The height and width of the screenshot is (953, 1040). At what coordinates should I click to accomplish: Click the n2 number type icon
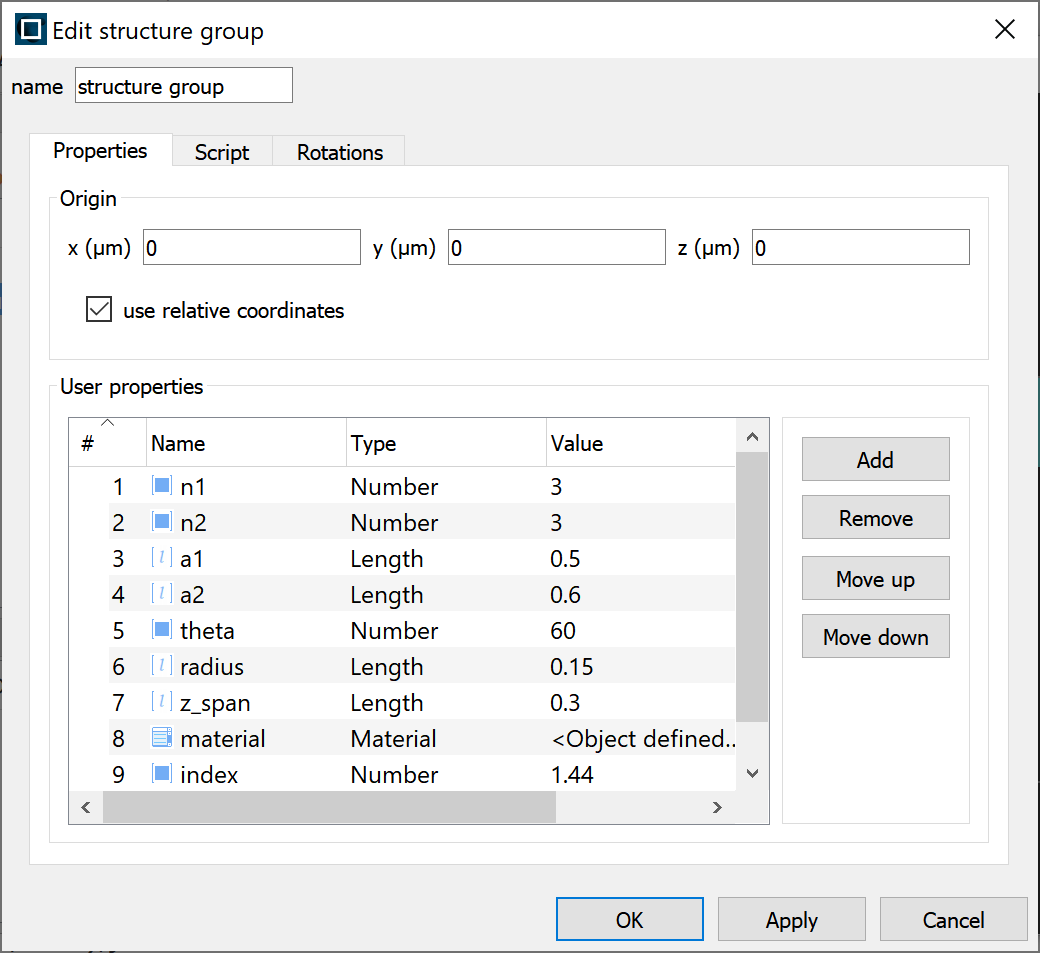[161, 522]
